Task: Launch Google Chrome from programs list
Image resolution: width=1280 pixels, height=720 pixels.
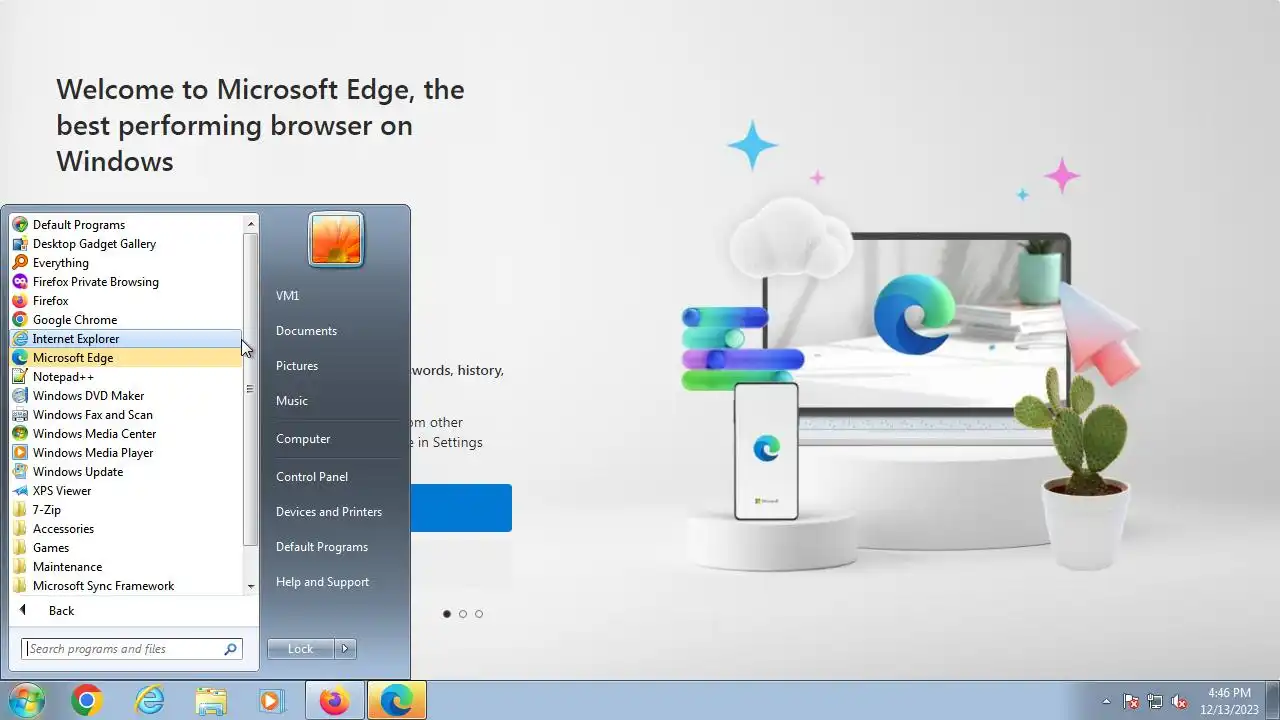Action: pyautogui.click(x=126, y=320)
